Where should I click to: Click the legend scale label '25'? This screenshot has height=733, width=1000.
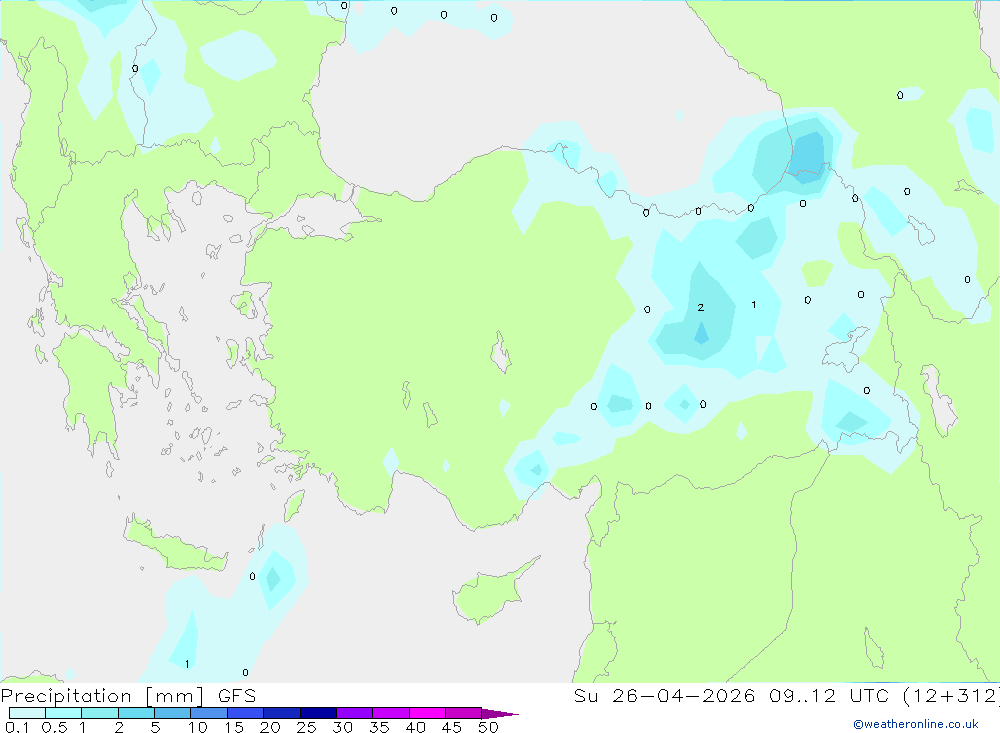306,727
